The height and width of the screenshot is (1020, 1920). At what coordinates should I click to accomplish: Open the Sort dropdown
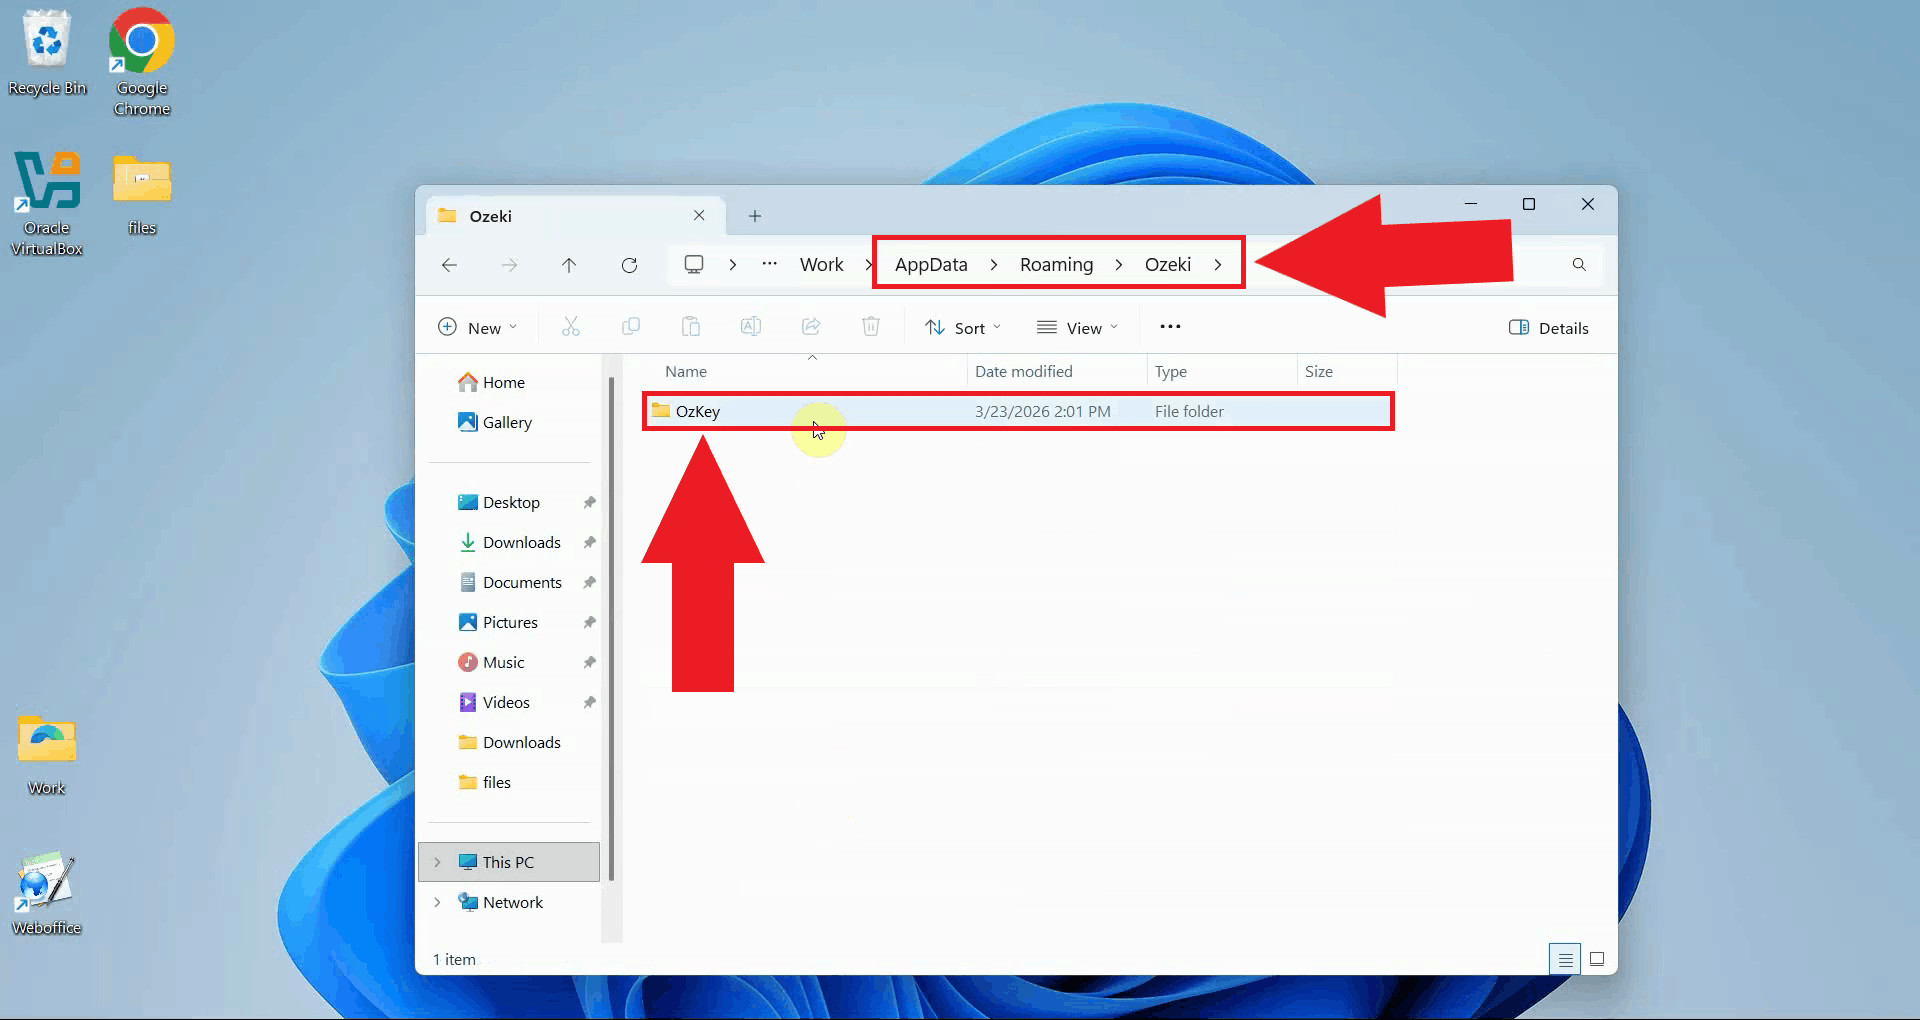click(x=962, y=326)
